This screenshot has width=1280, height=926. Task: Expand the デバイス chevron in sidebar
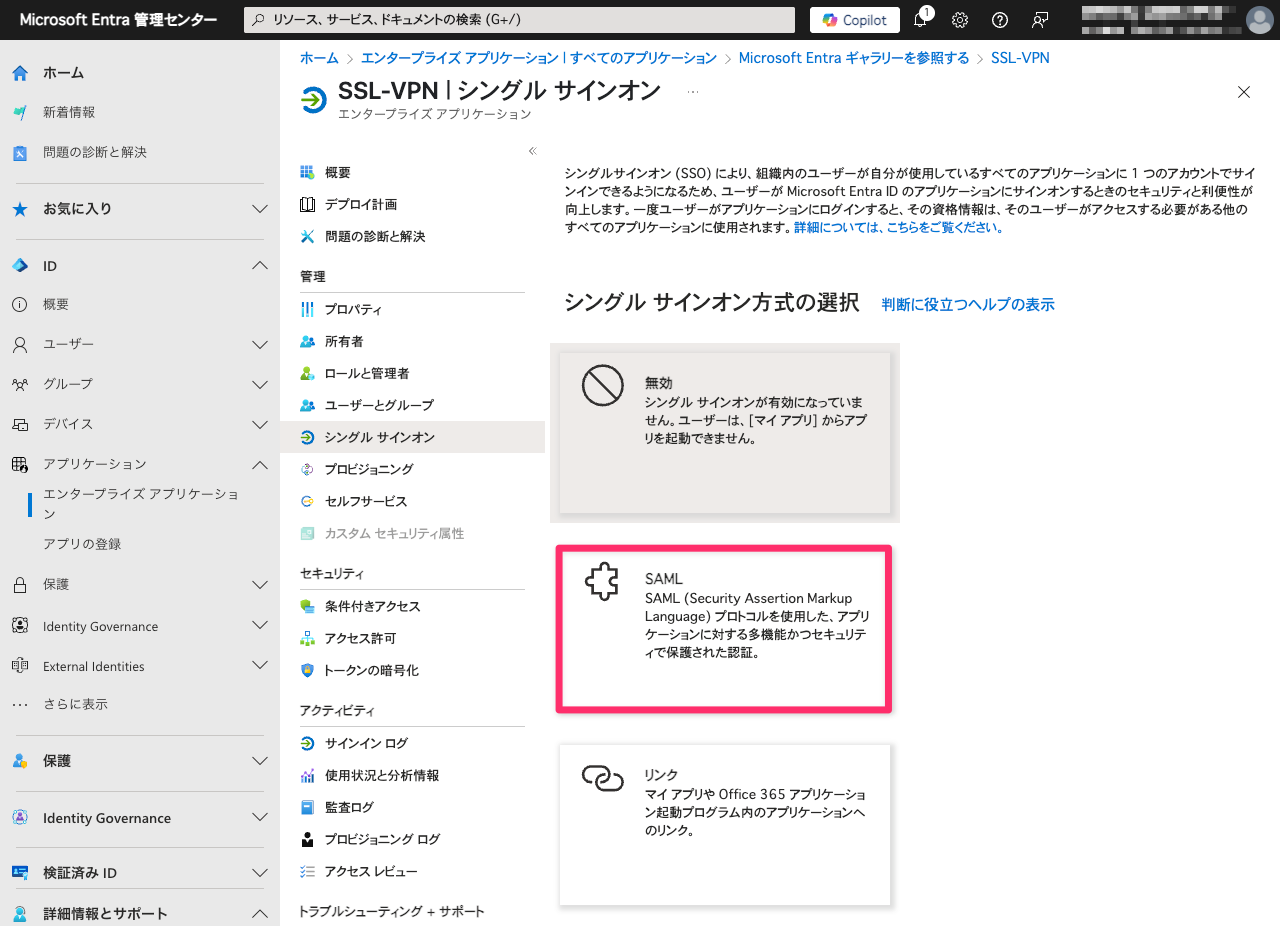tap(260, 424)
